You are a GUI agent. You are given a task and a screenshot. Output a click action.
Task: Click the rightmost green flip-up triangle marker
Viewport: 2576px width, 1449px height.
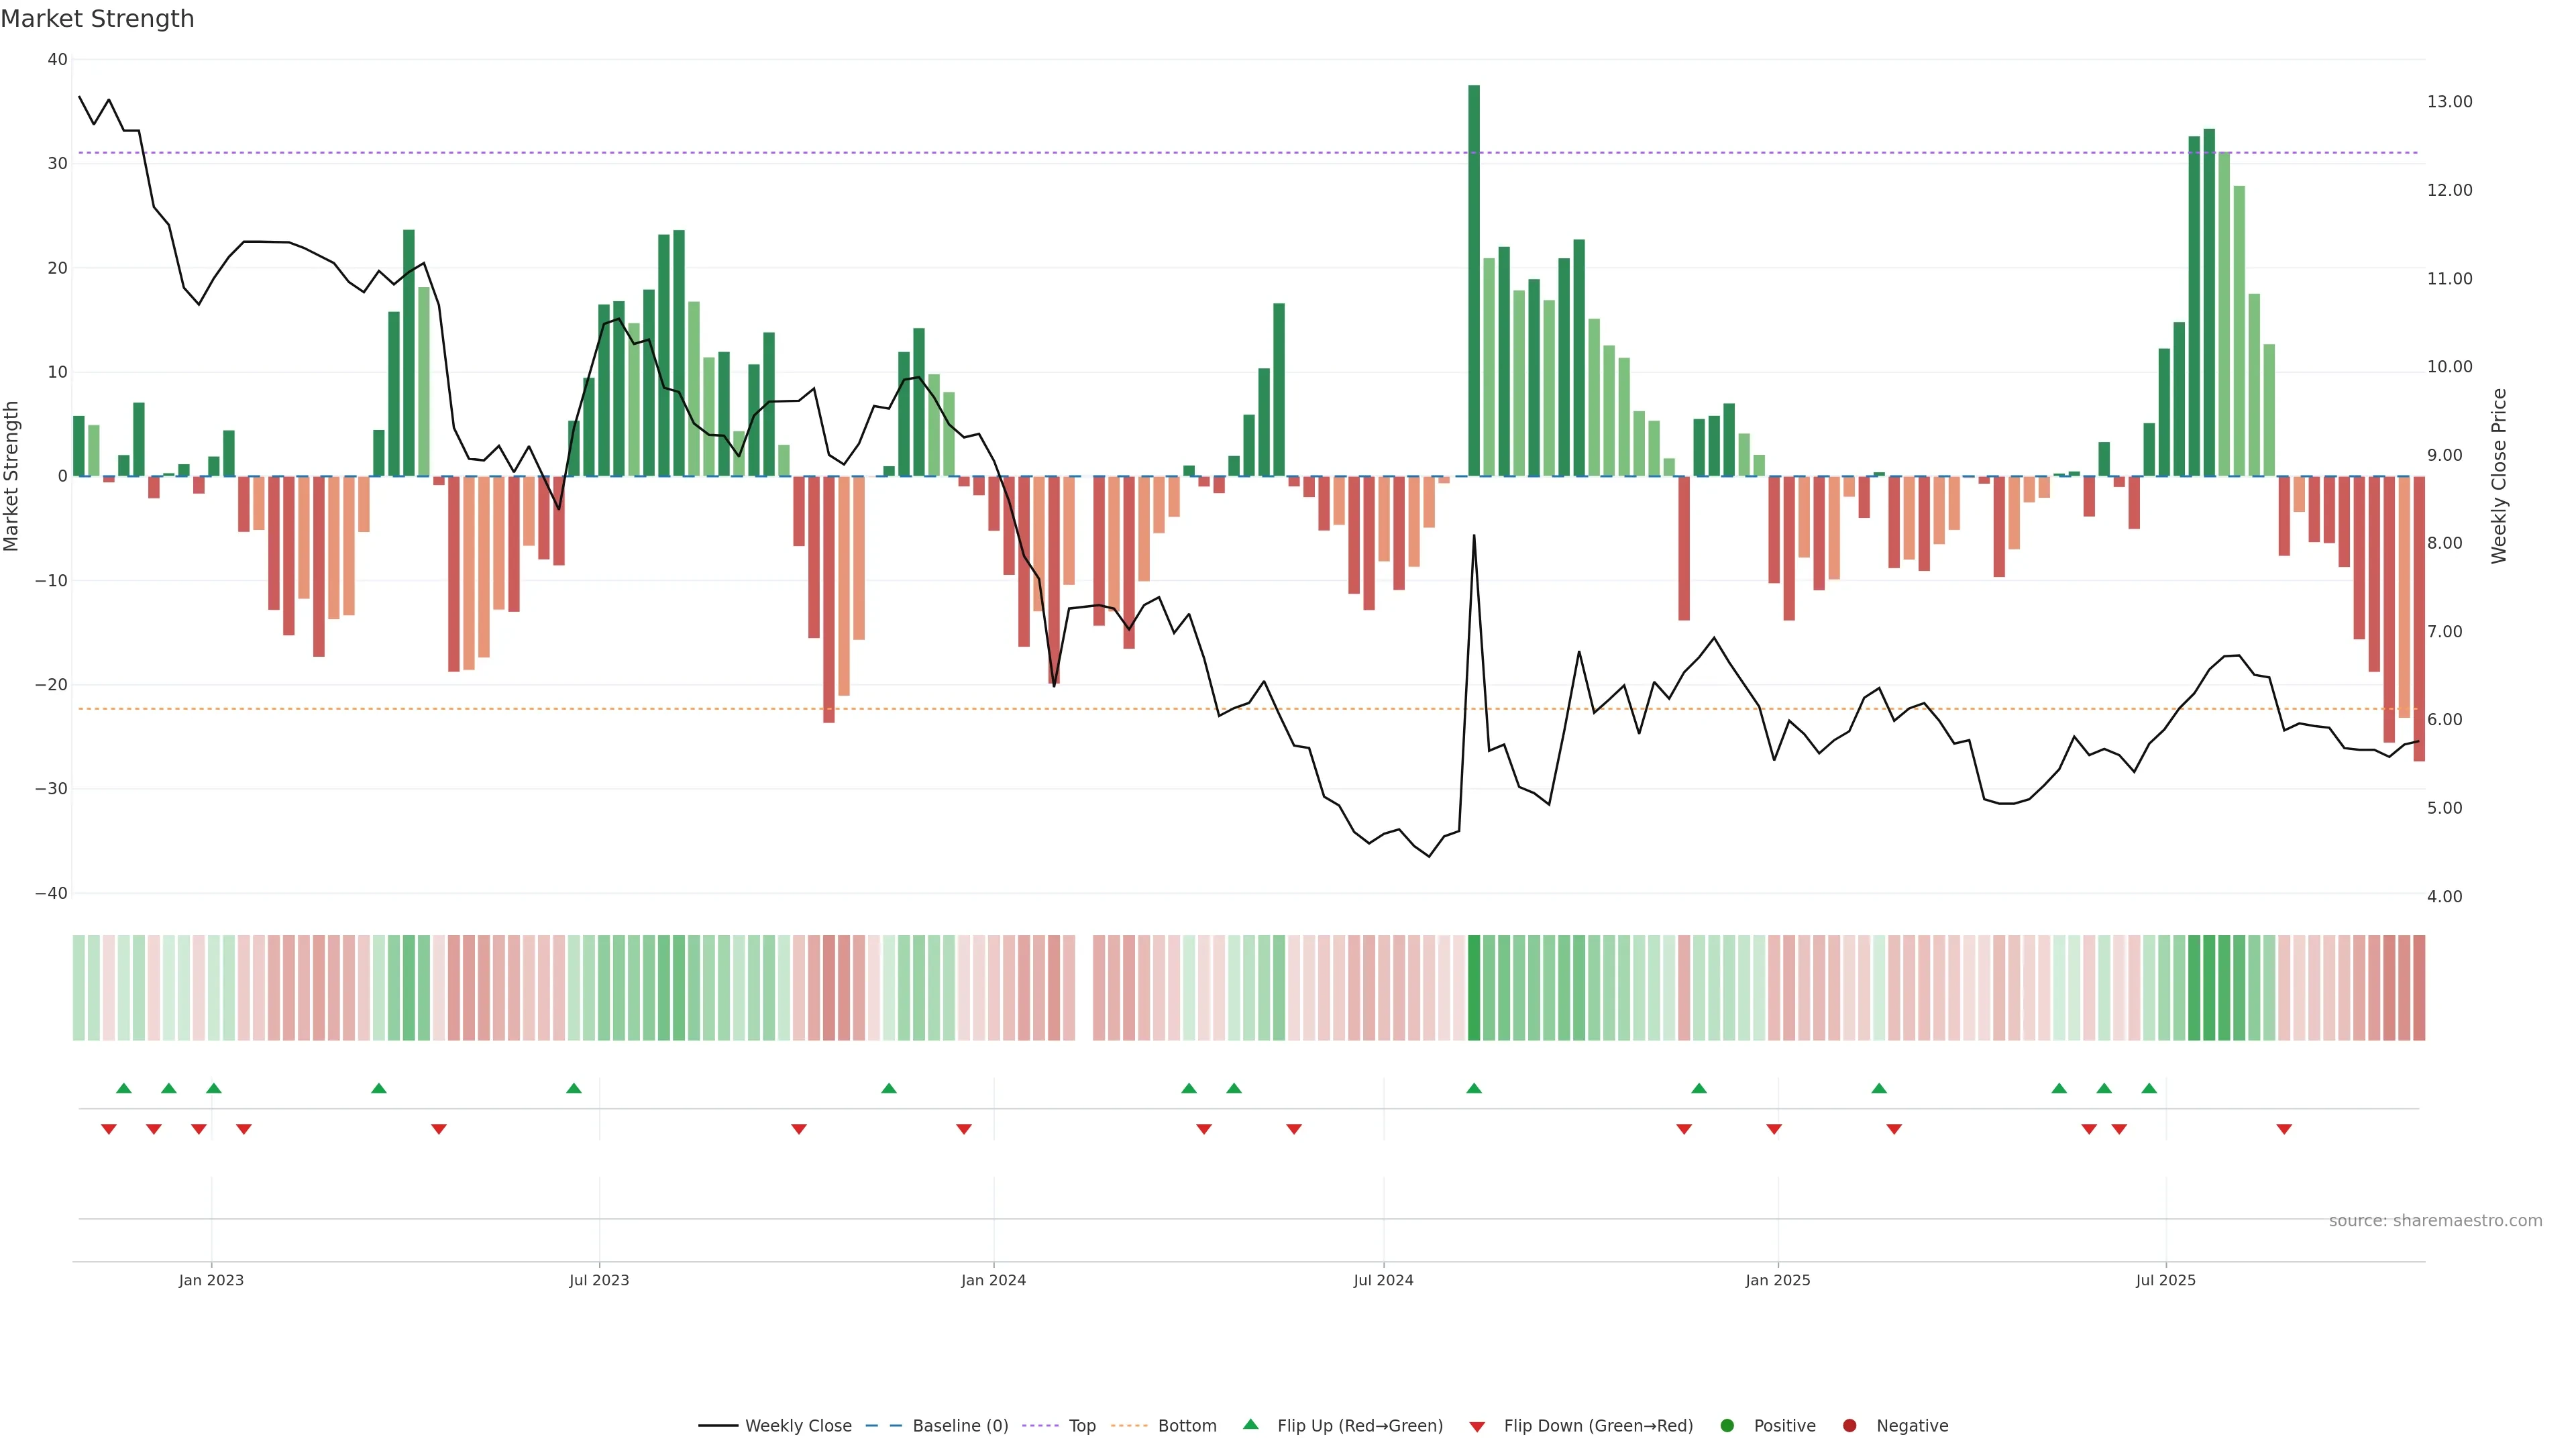[2149, 1088]
